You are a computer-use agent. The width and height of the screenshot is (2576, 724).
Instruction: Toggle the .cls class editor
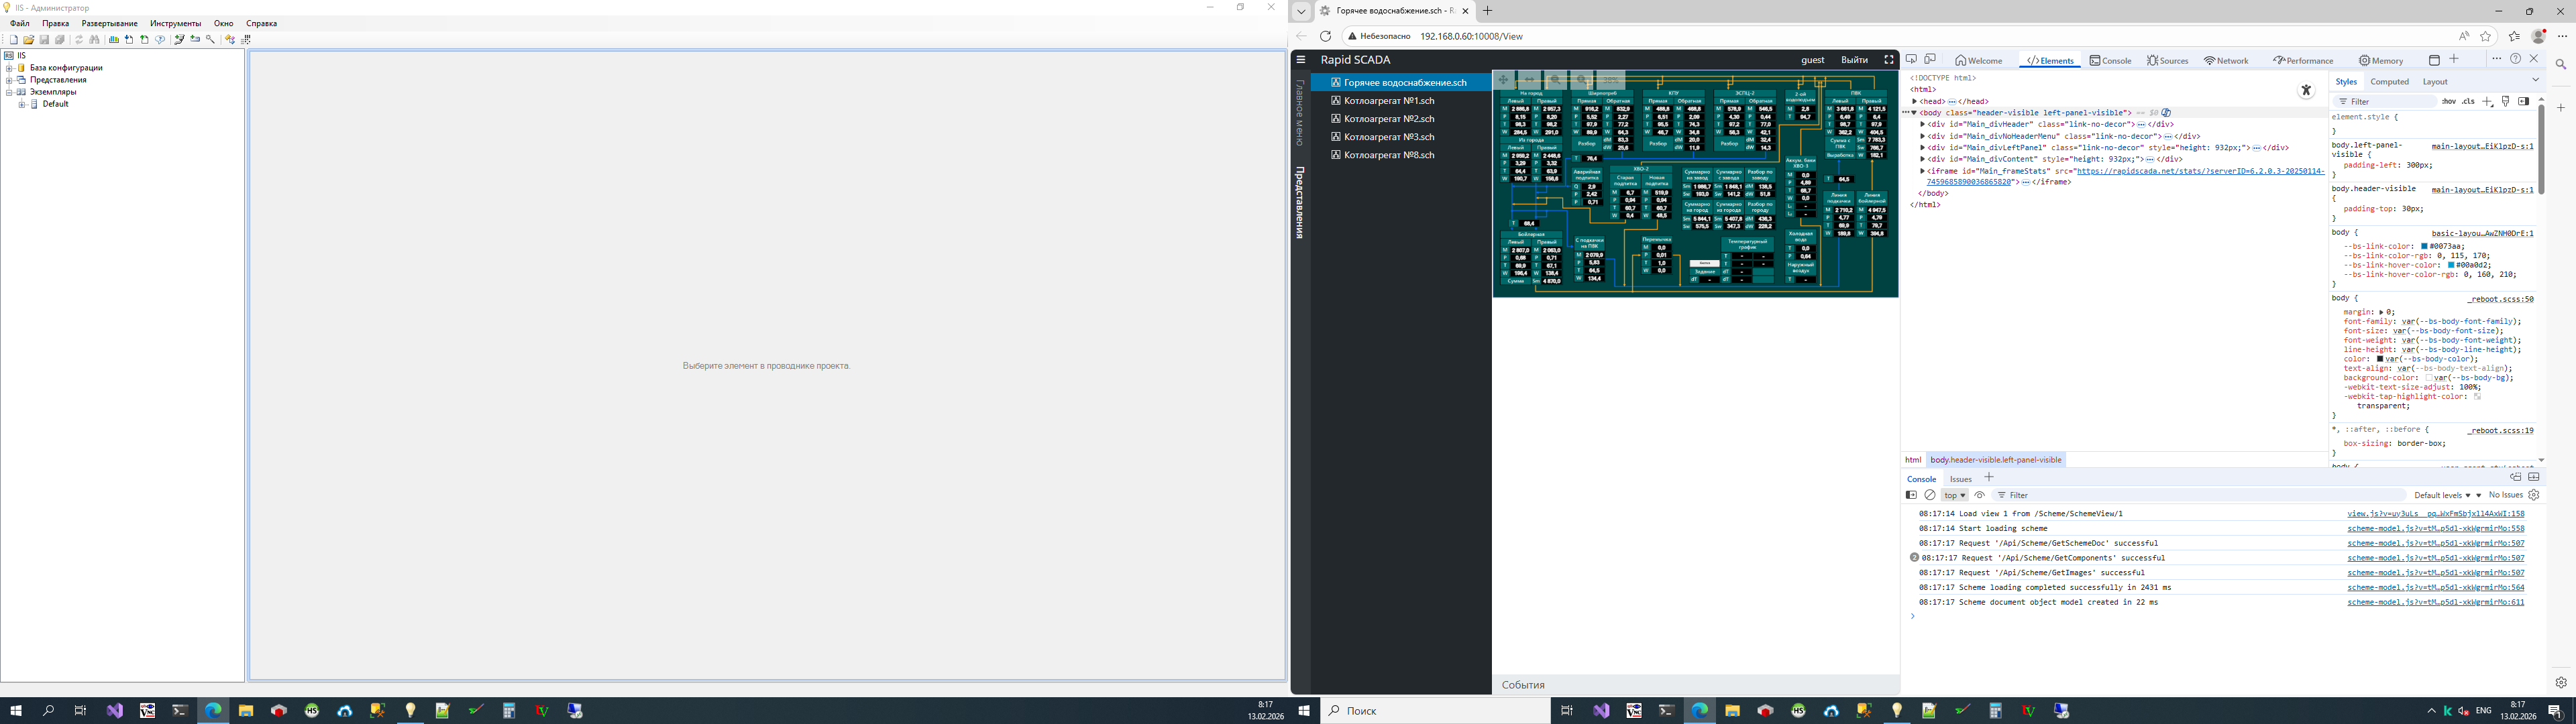tap(2468, 101)
